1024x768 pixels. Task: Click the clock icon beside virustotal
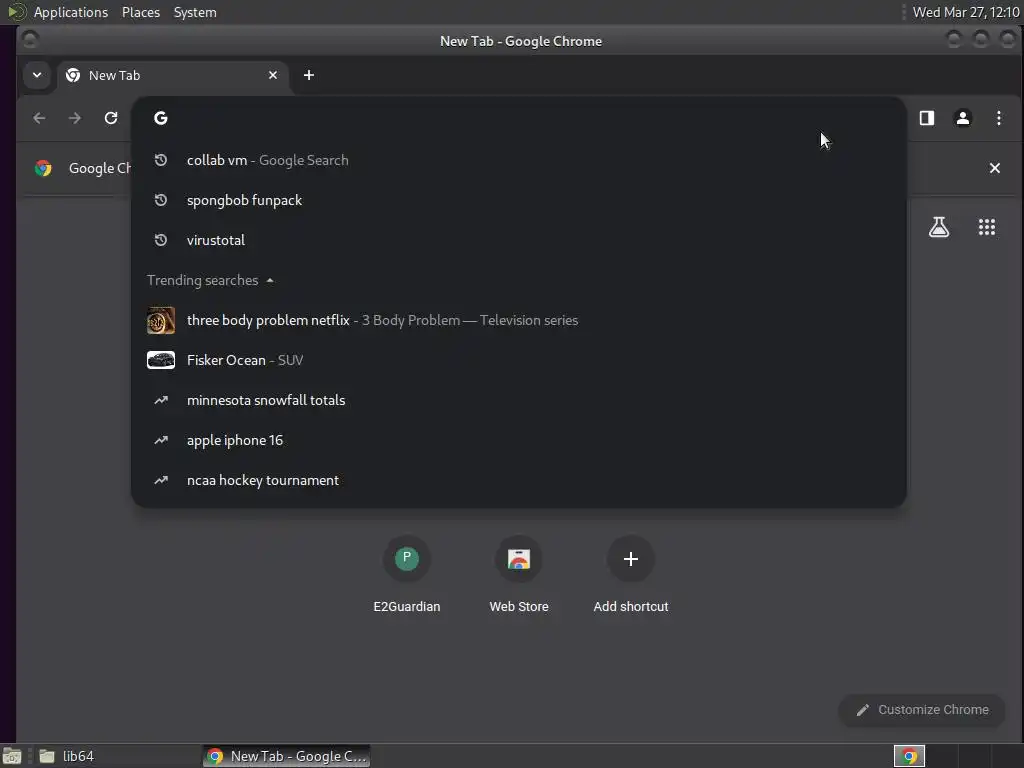coord(161,240)
